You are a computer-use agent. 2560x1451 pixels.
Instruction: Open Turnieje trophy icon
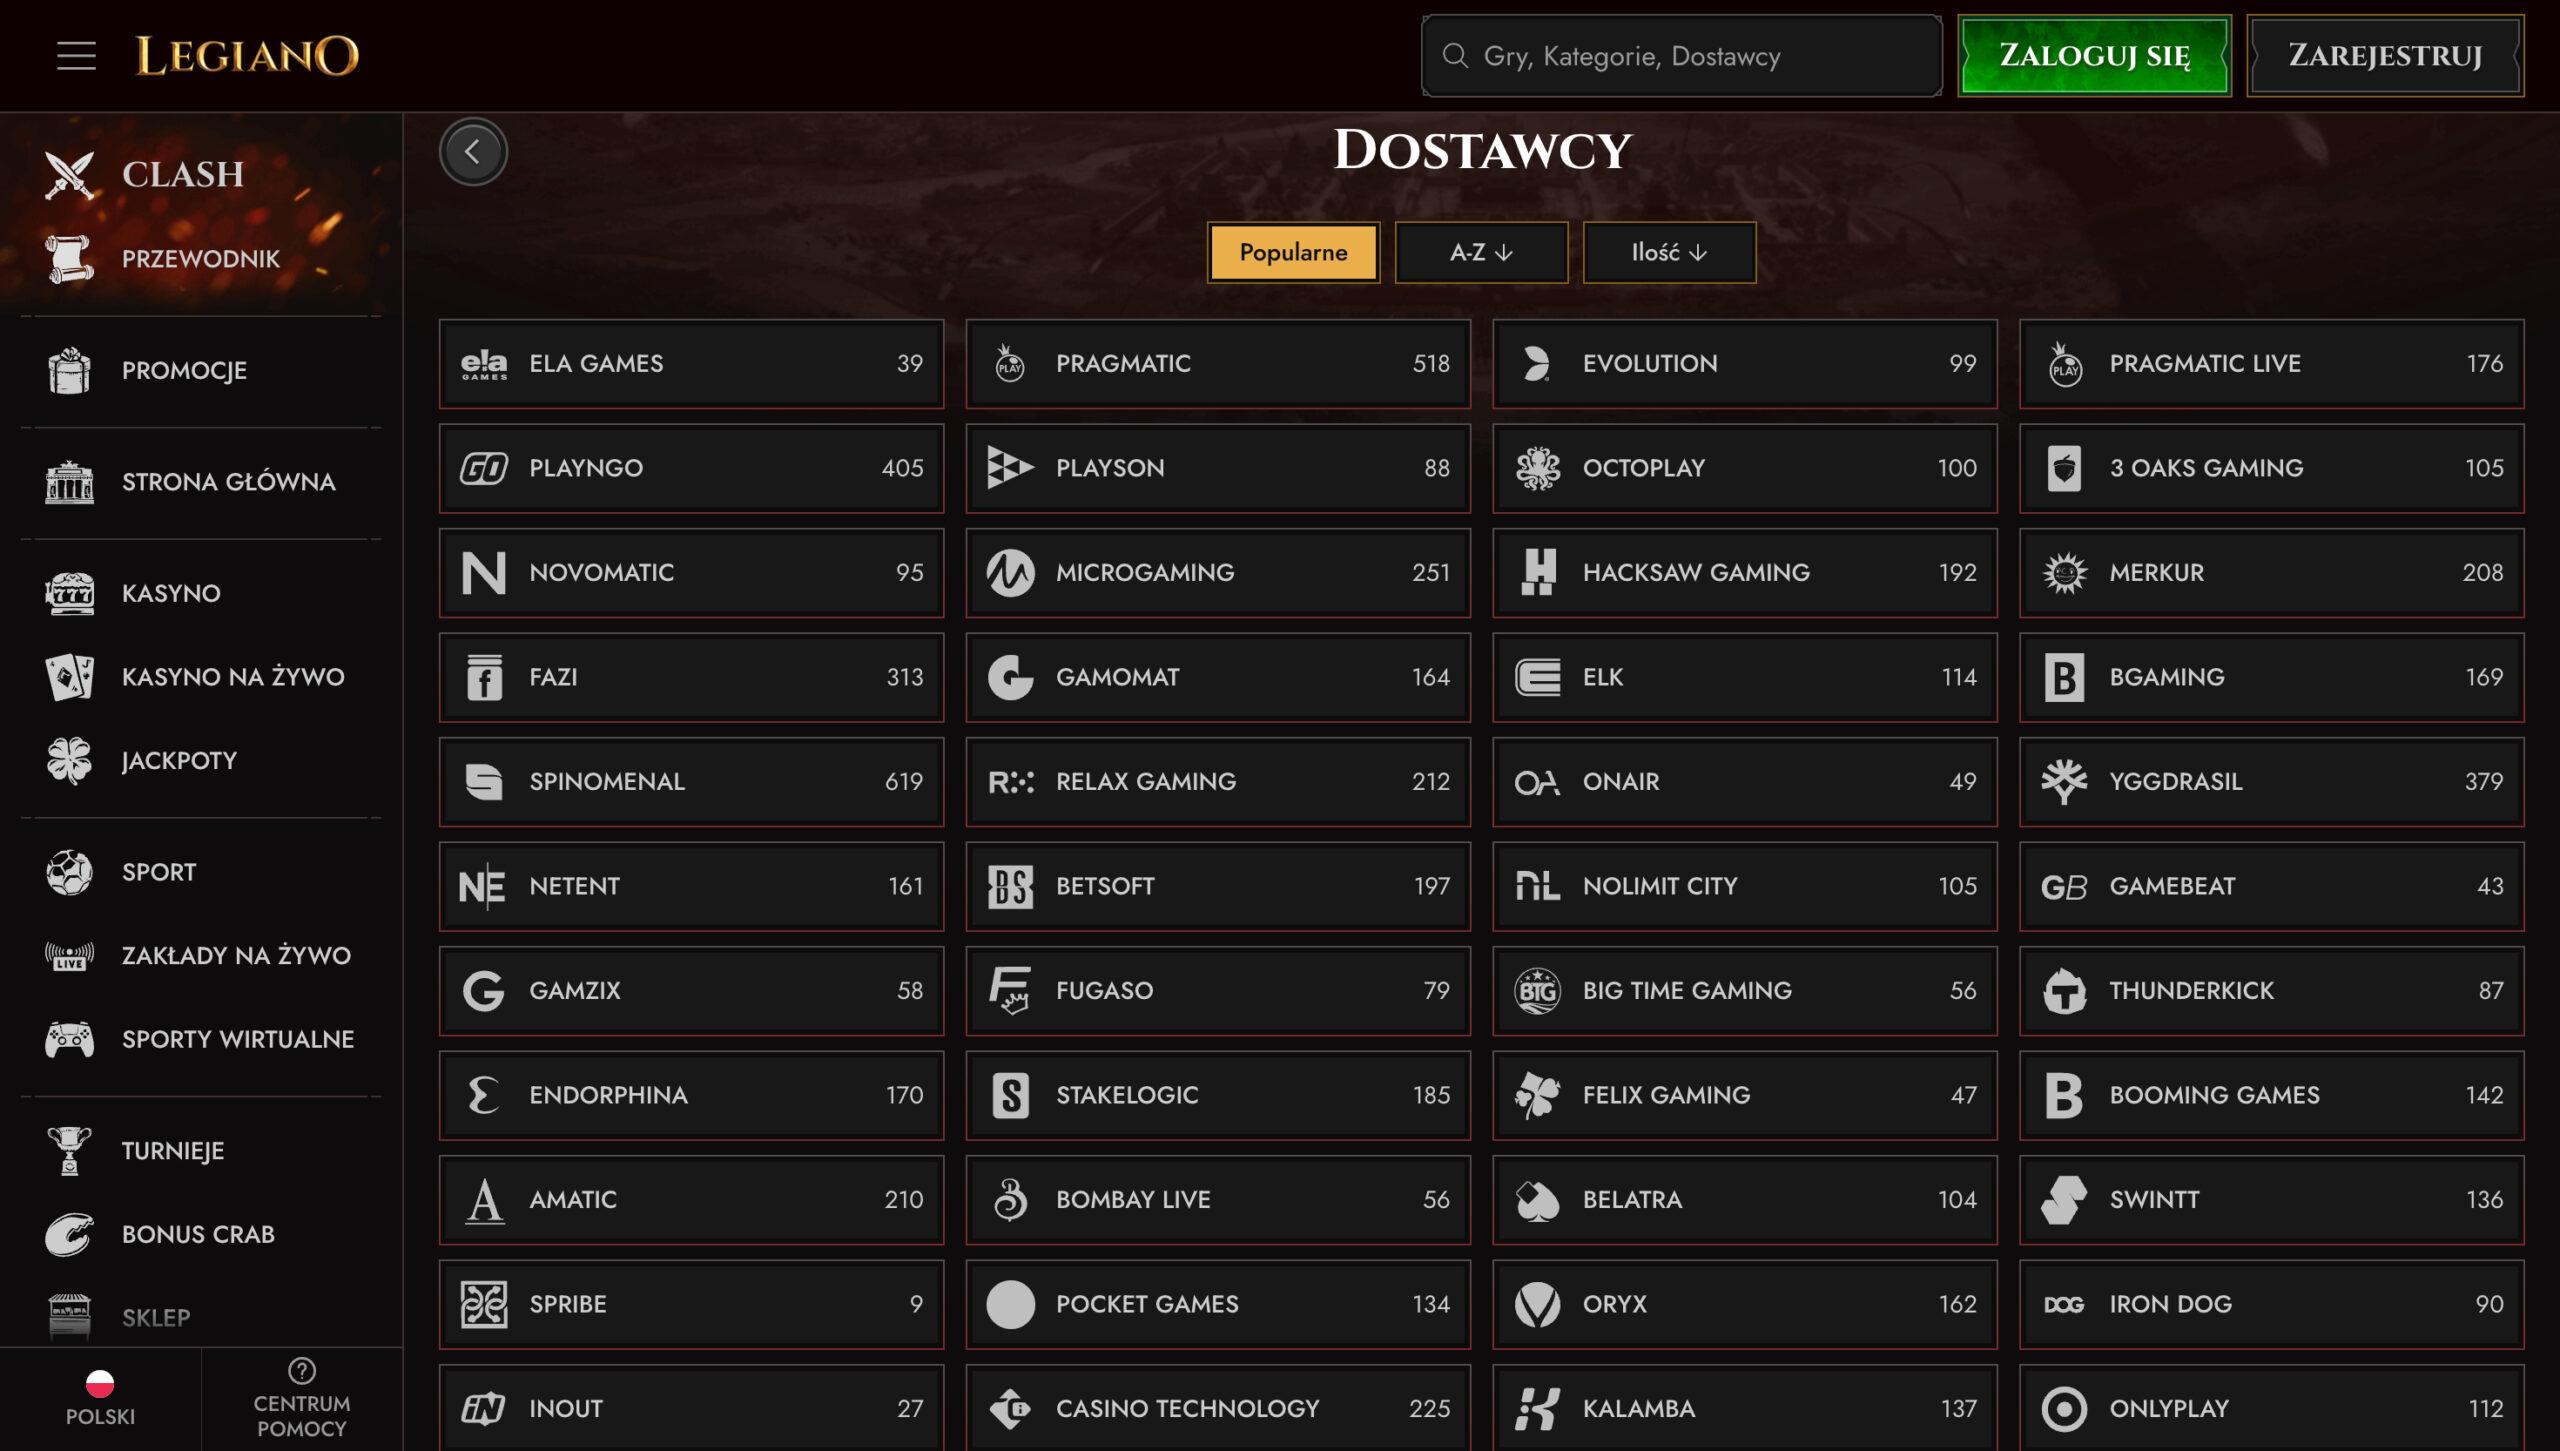69,1150
